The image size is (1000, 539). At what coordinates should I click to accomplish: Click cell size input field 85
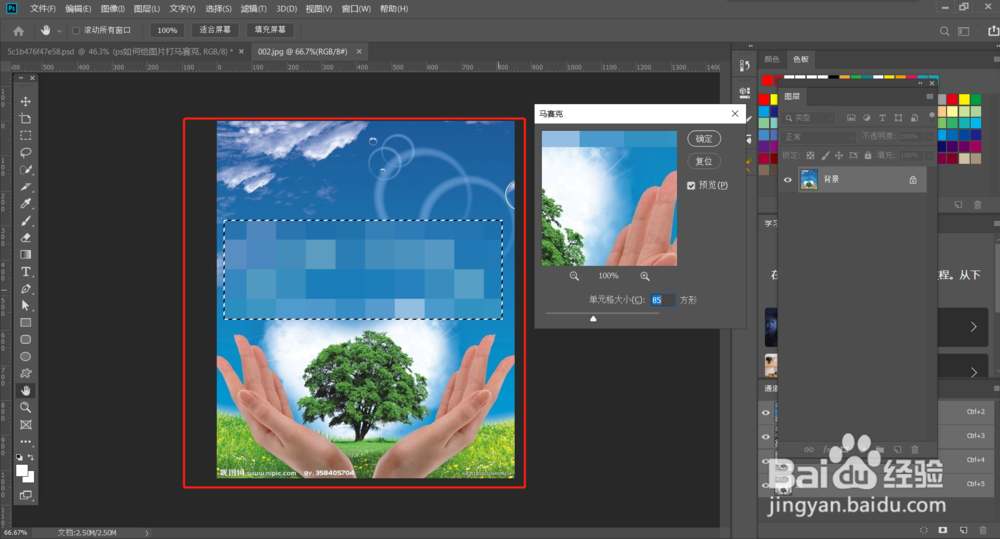click(x=662, y=300)
